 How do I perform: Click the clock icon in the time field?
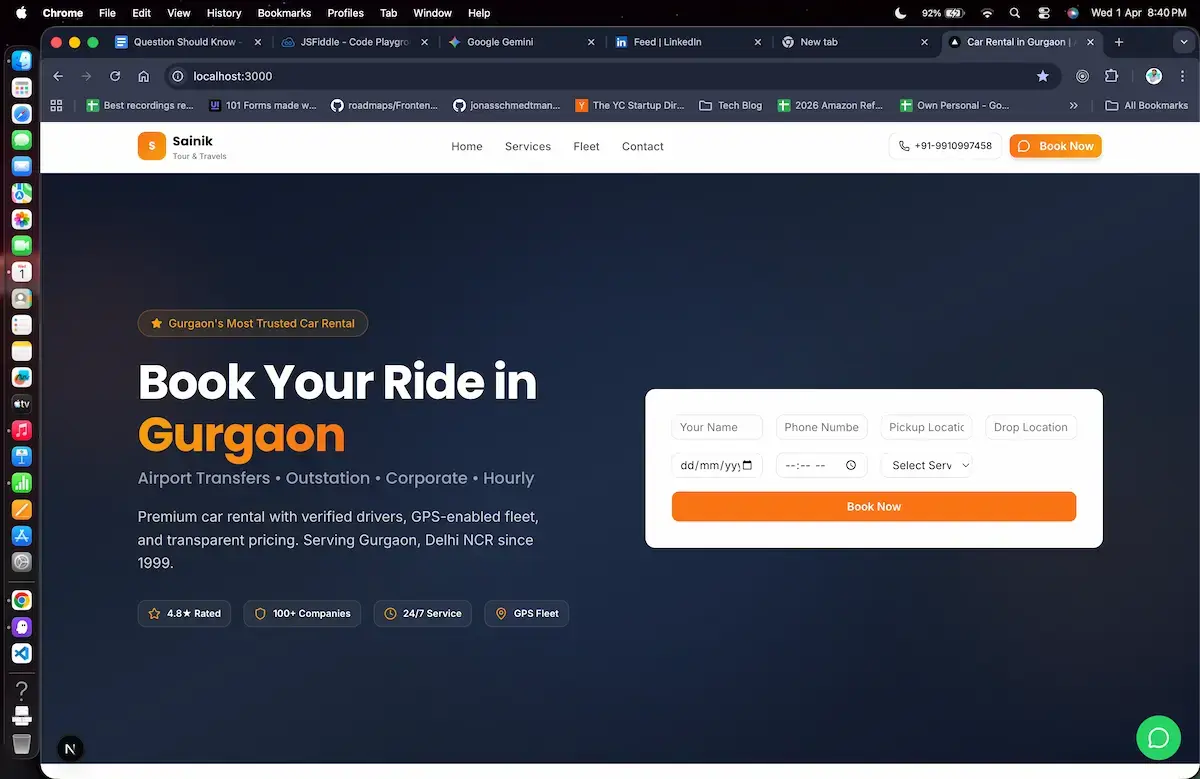[850, 464]
